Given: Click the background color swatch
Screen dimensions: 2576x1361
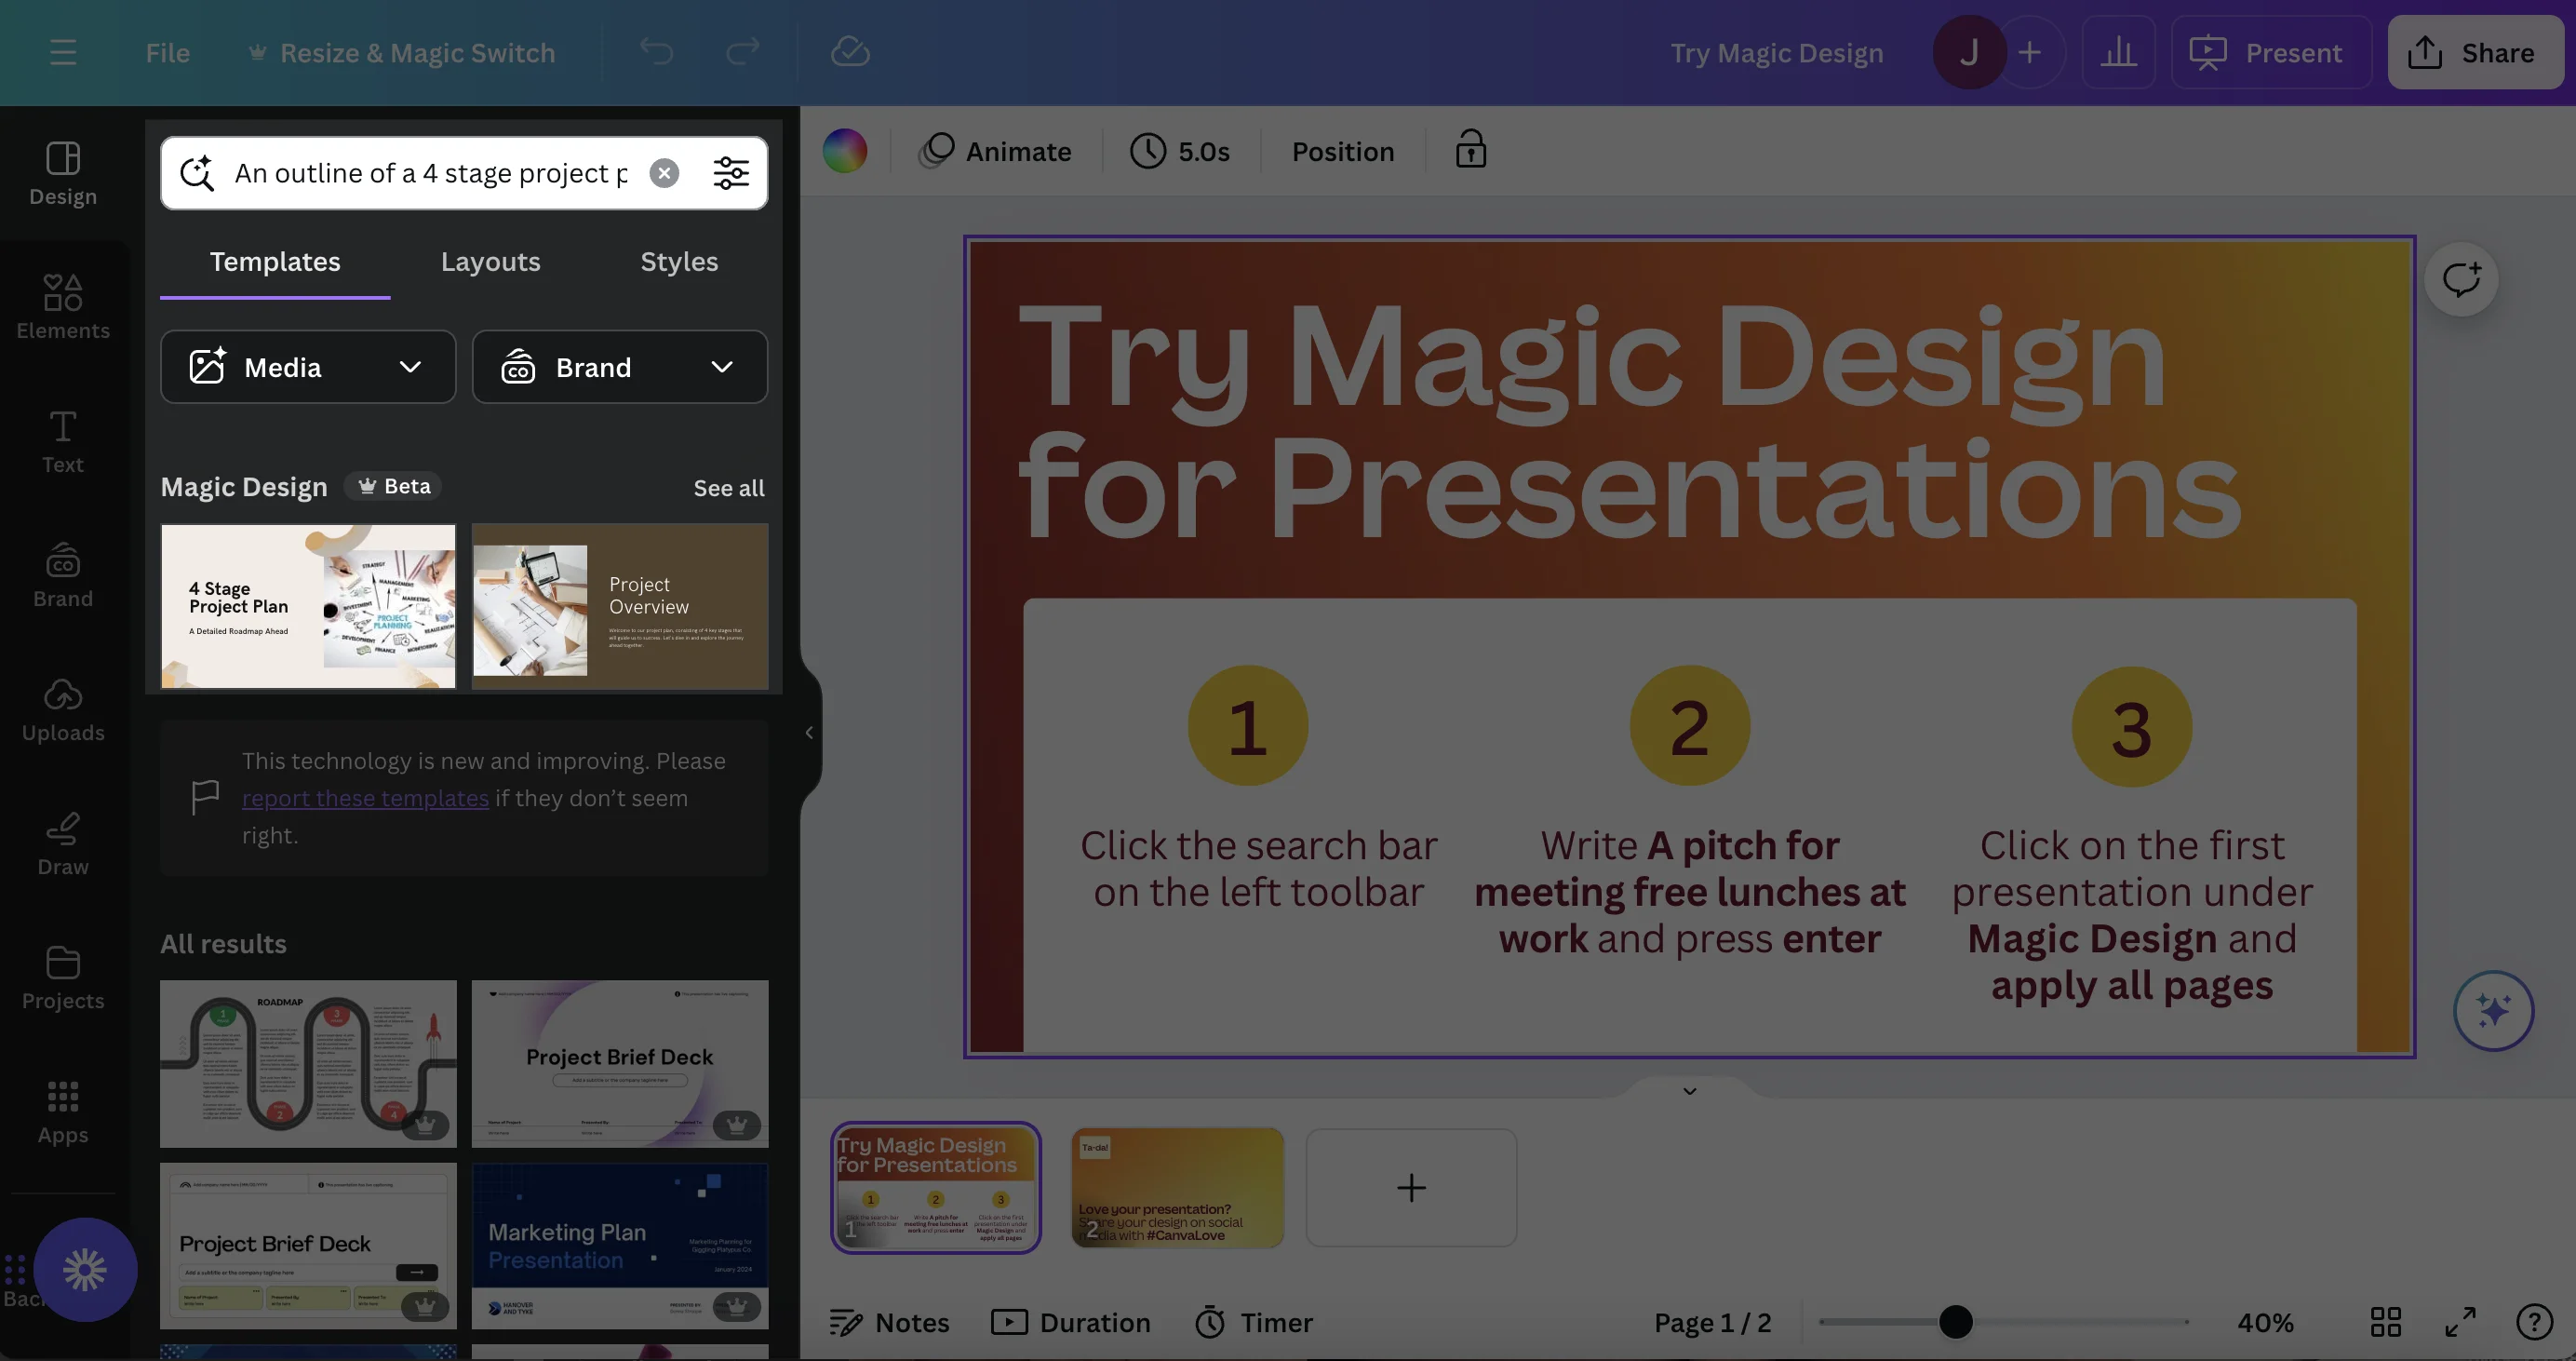Looking at the screenshot, I should 845,150.
